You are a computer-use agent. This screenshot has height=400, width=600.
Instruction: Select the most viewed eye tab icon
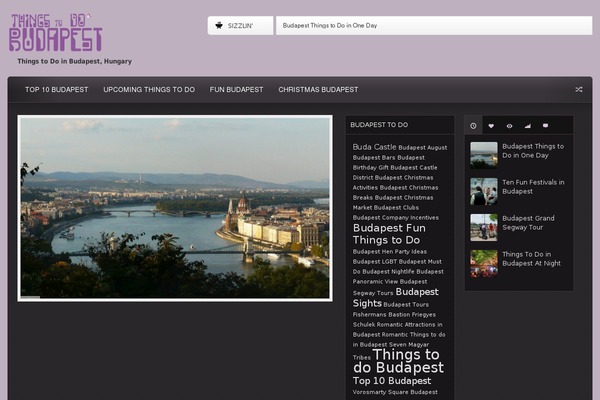click(509, 126)
